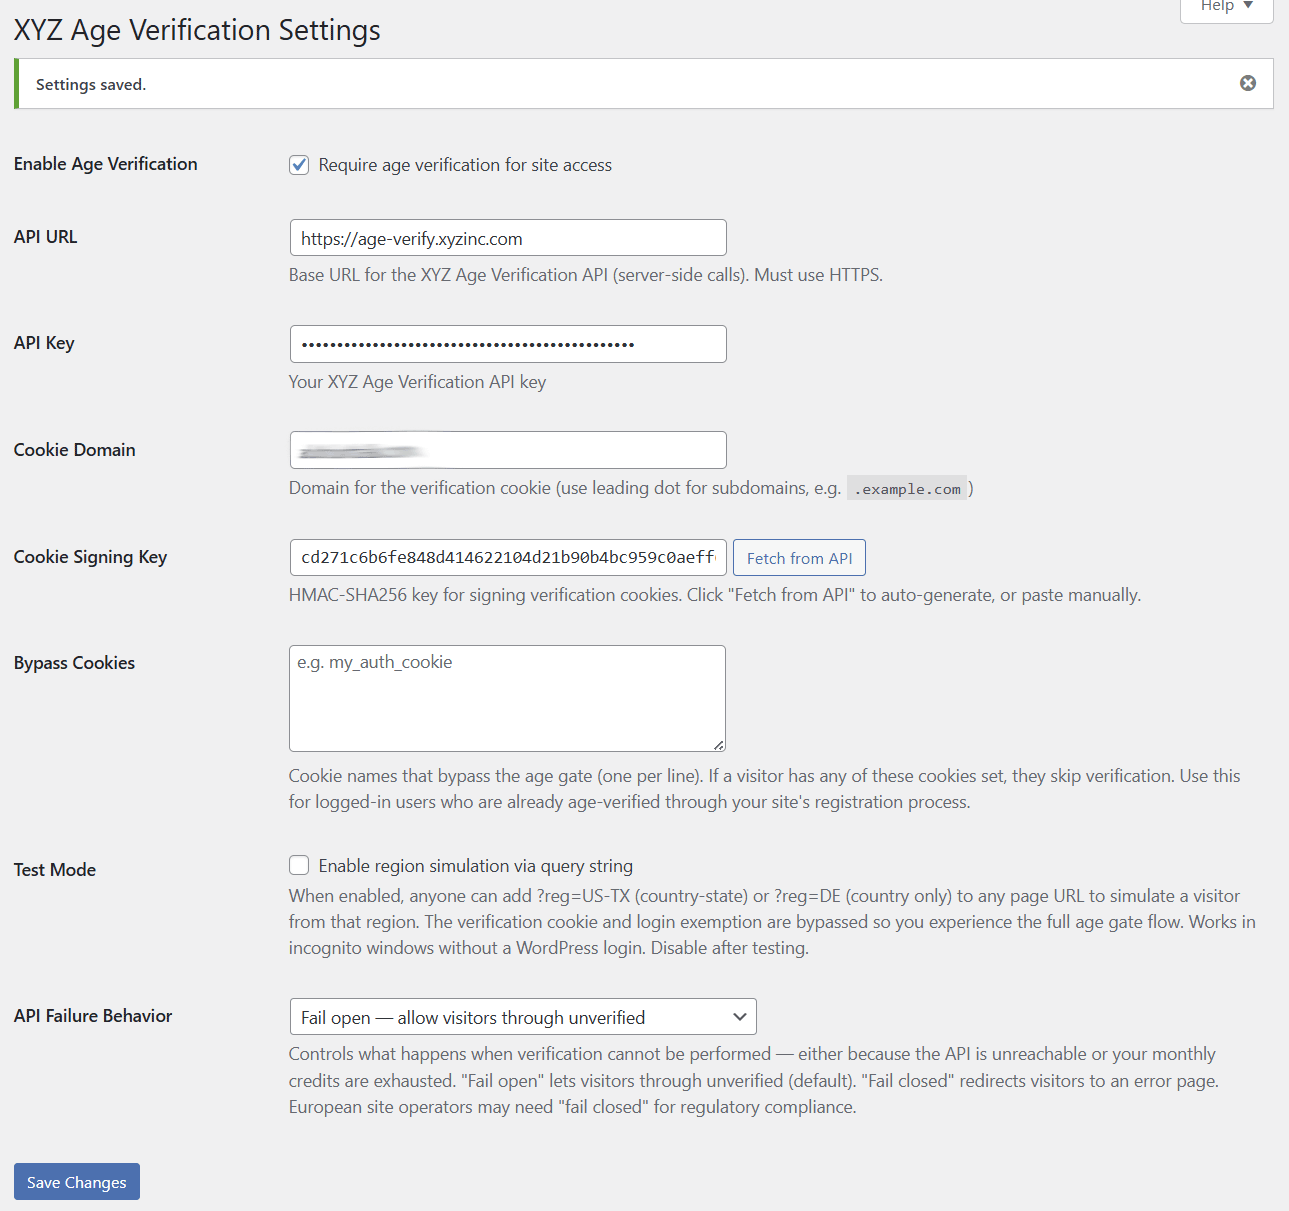Expand the API Failure Behavior dropdown
The image size is (1289, 1211).
tap(522, 1017)
